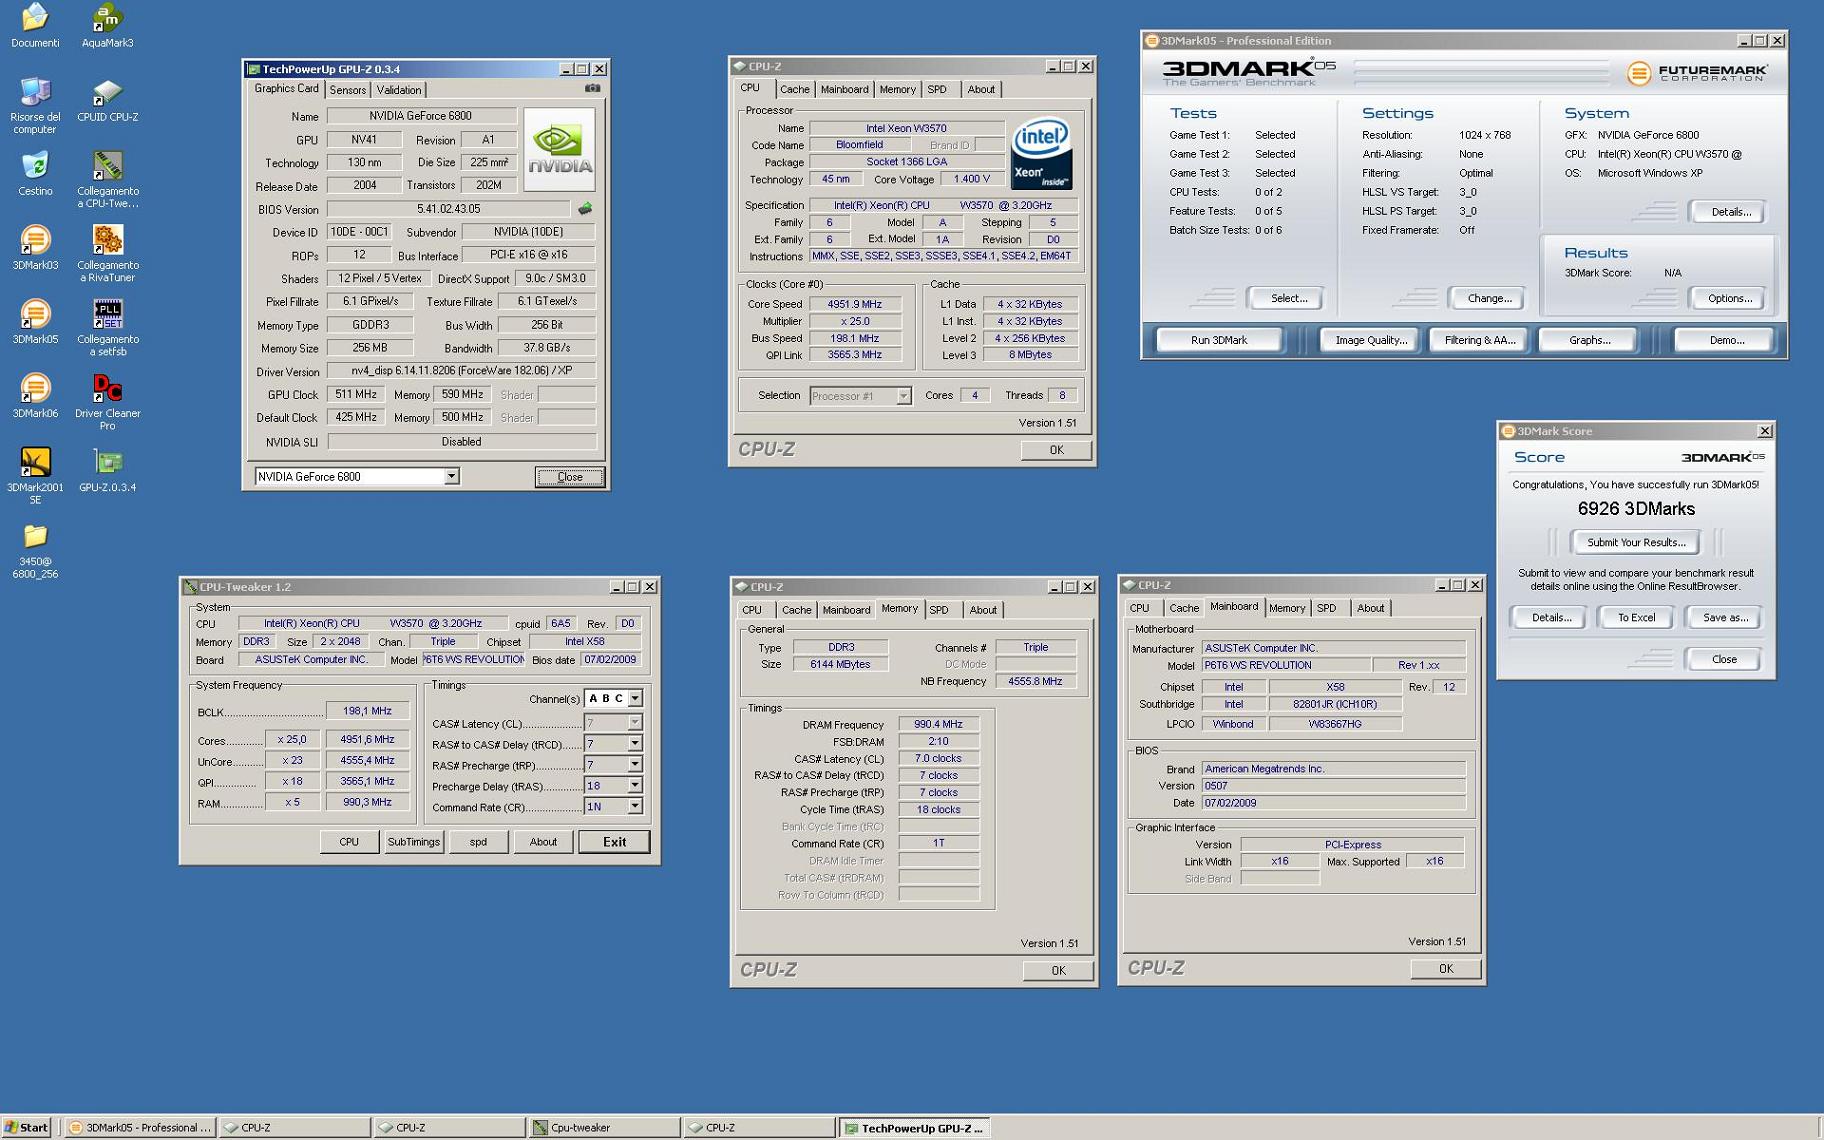Export score with To Excel button
The image size is (1824, 1140).
pos(1636,618)
